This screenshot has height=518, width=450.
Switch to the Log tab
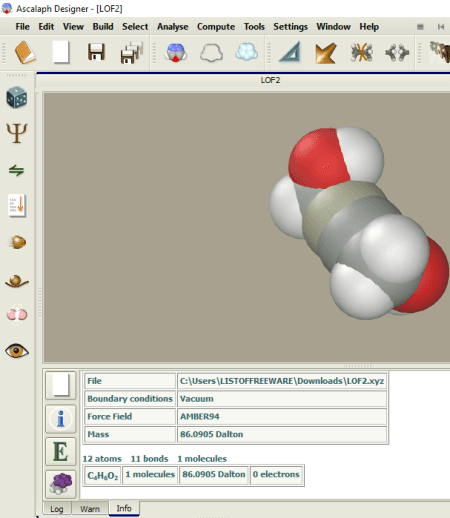57,509
